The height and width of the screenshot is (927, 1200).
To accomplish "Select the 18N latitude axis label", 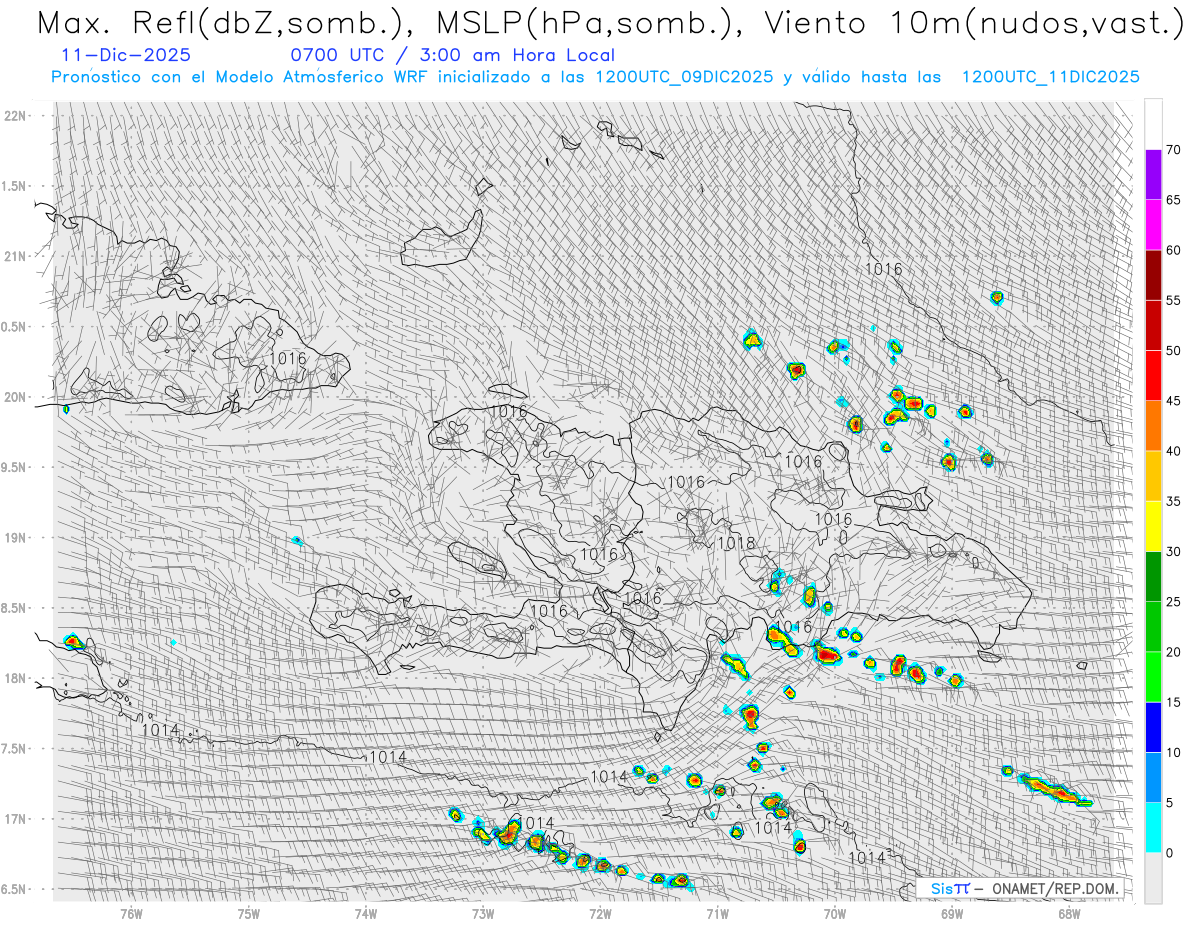I will (15, 678).
